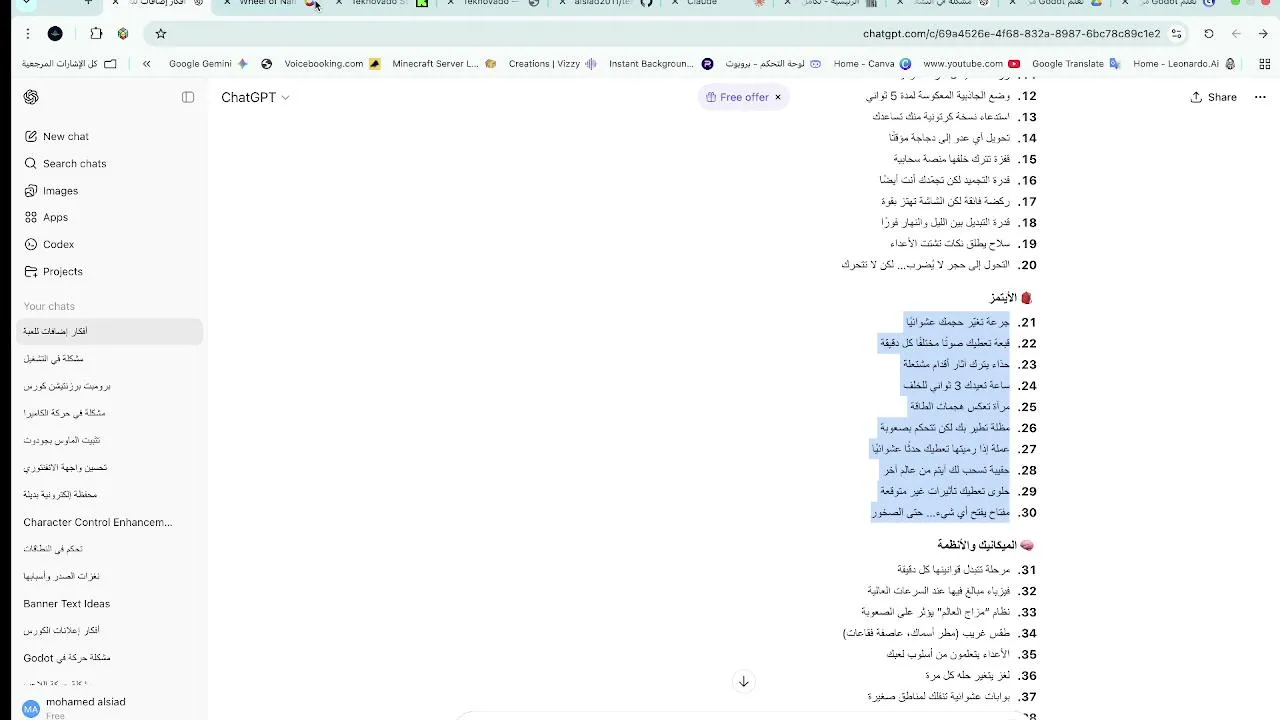Image resolution: width=1280 pixels, height=720 pixels.
Task: Open the 'لوحة التحكم - برويوت' bookmark
Action: 773,63
